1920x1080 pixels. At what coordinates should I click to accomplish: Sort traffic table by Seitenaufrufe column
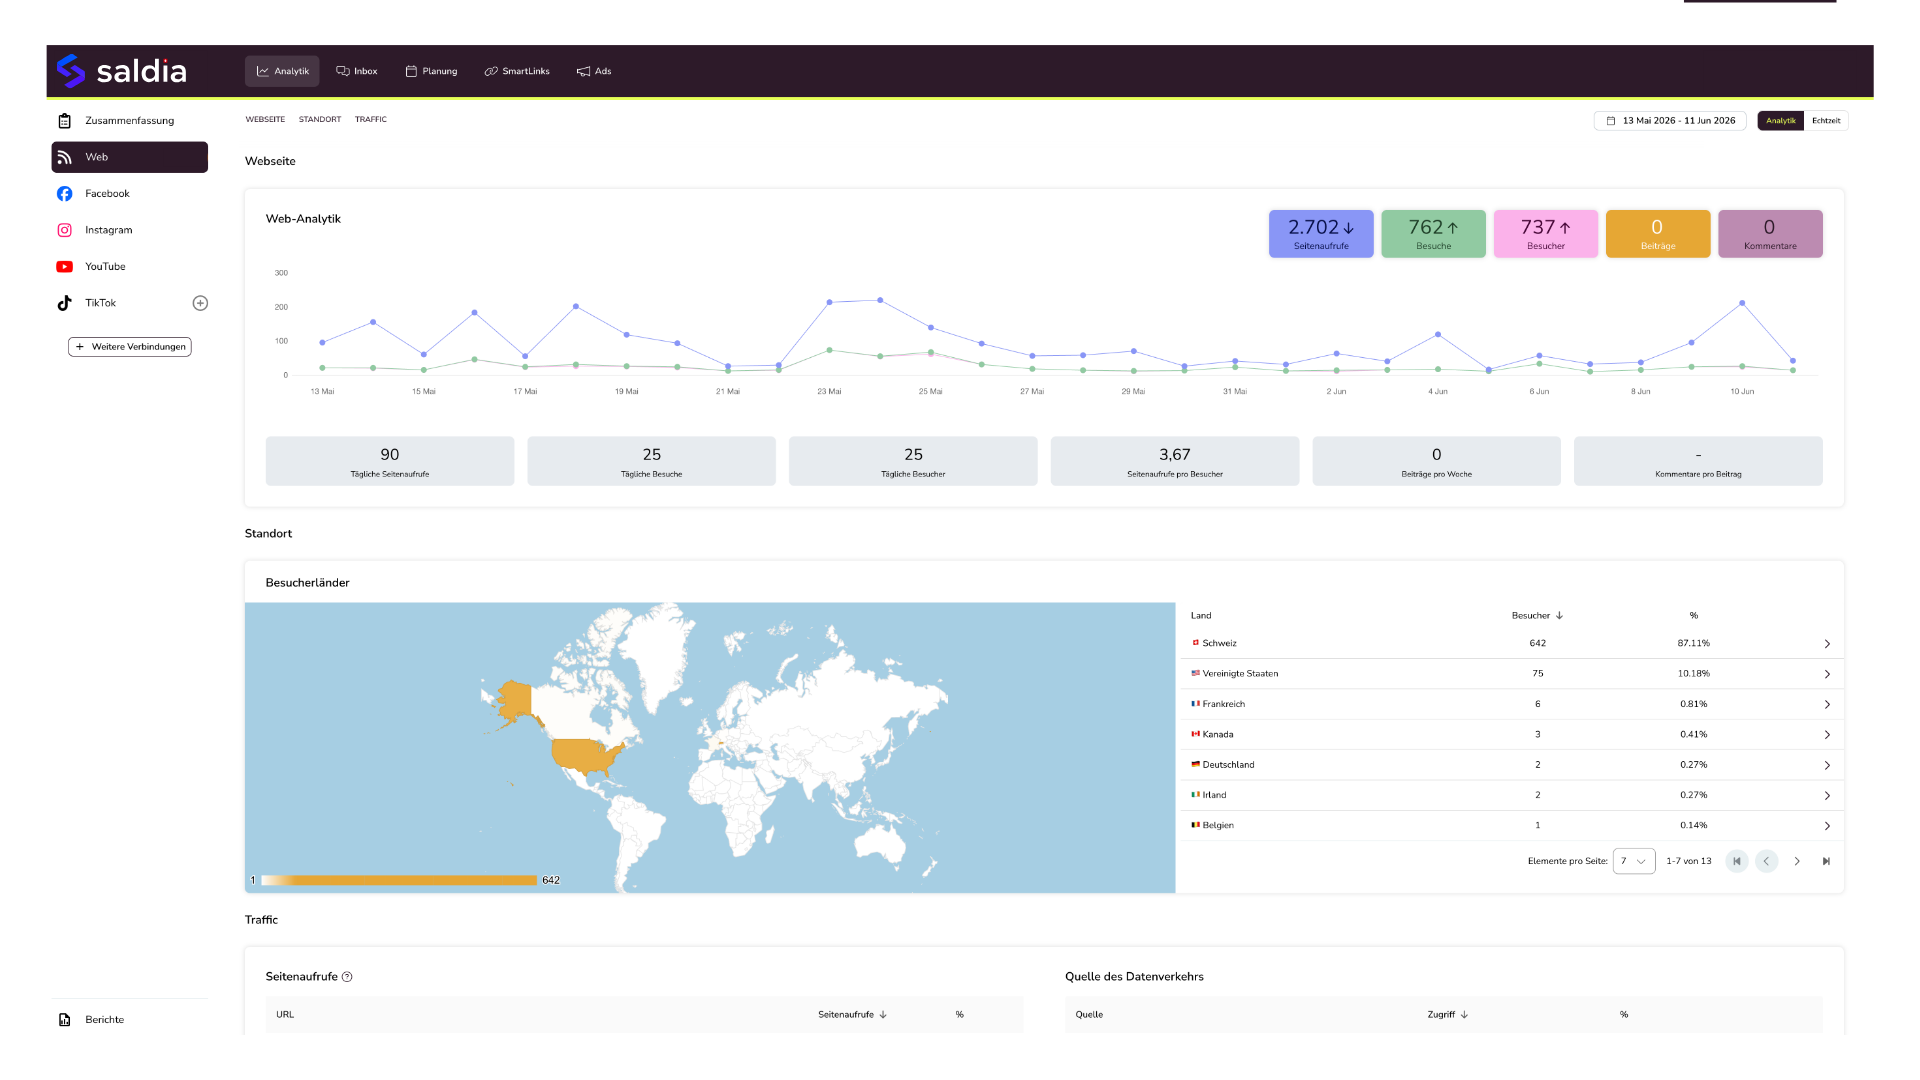tap(852, 1015)
